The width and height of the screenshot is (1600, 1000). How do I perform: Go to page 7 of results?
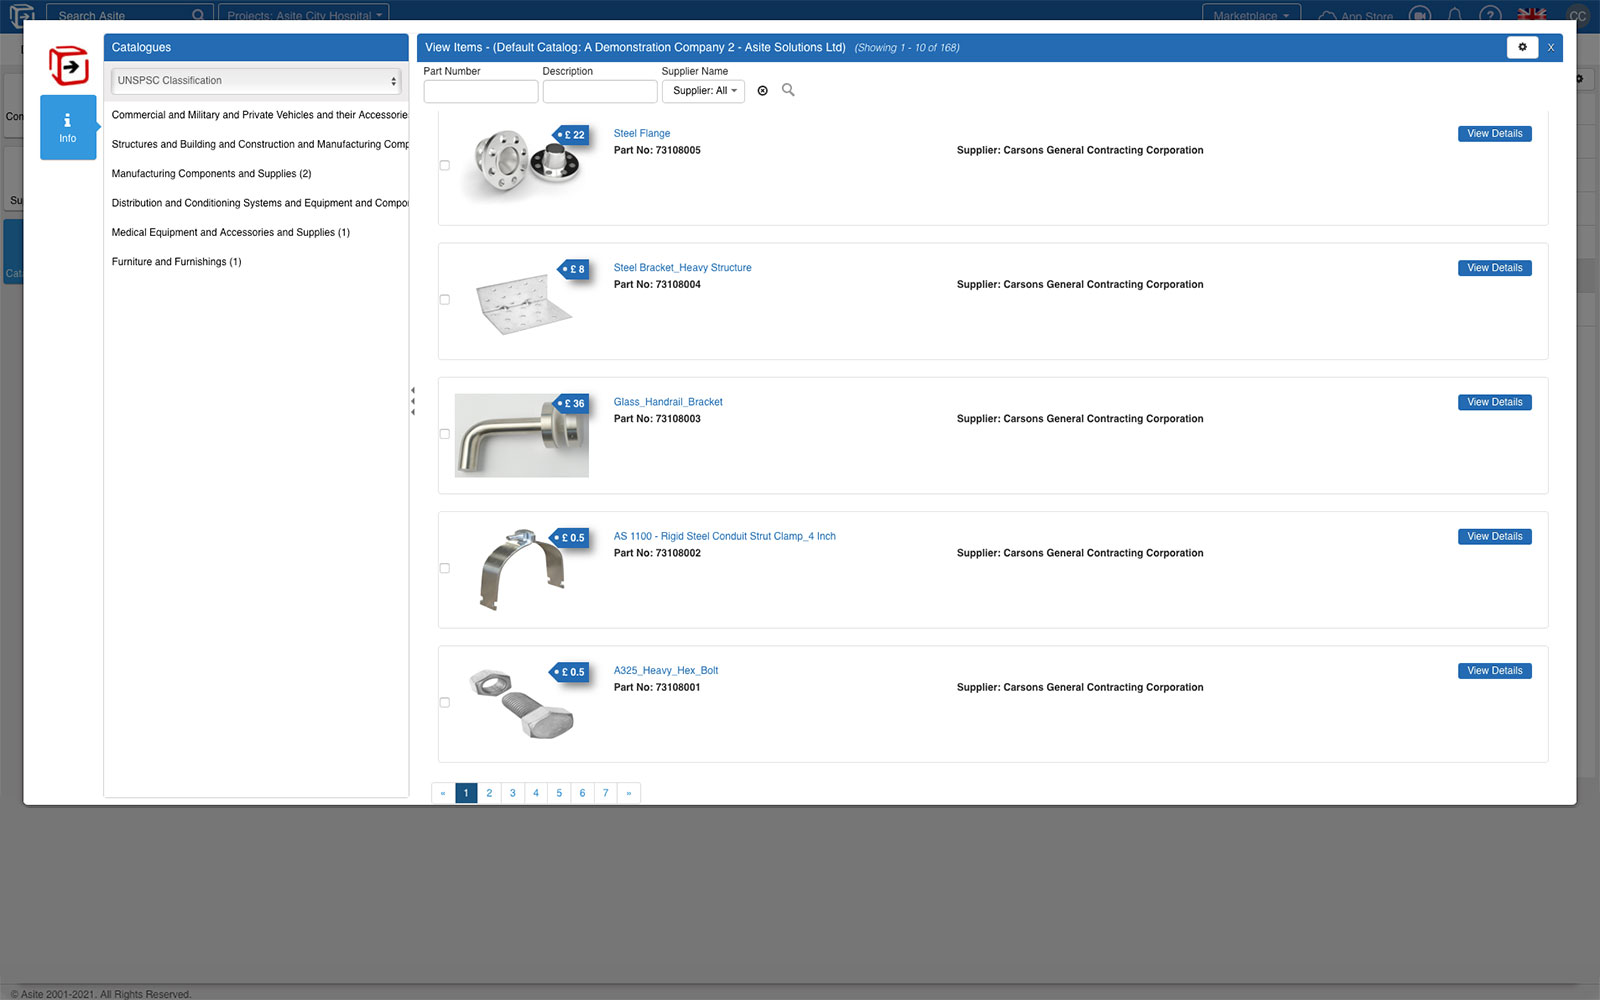click(x=605, y=793)
